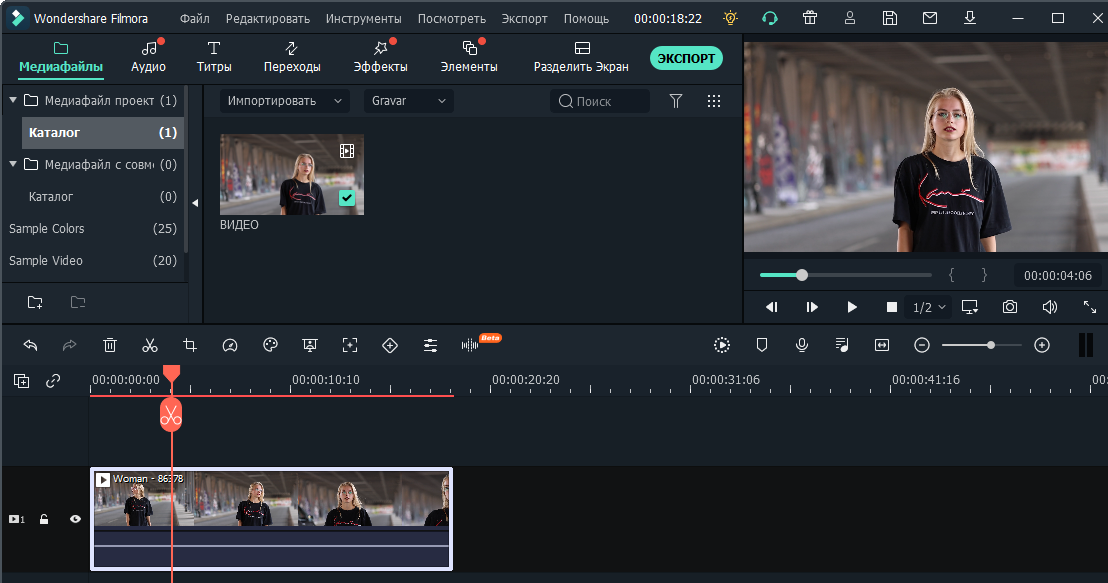Add a new track to timeline
Image resolution: width=1108 pixels, height=583 pixels.
click(x=22, y=381)
